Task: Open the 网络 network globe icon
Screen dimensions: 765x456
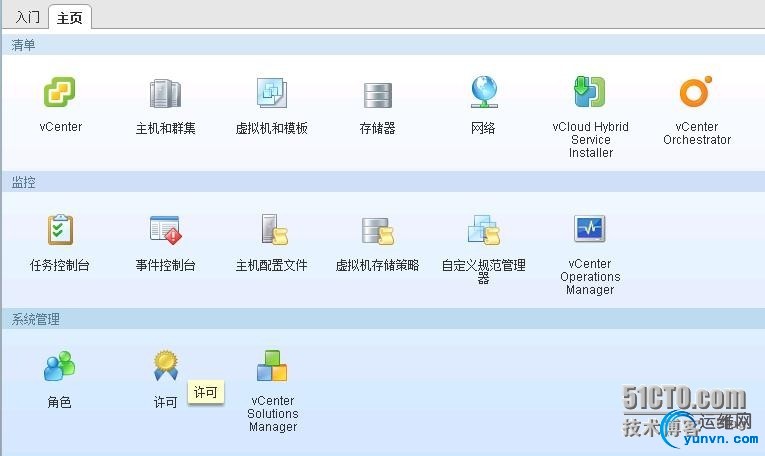Action: pyautogui.click(x=483, y=92)
